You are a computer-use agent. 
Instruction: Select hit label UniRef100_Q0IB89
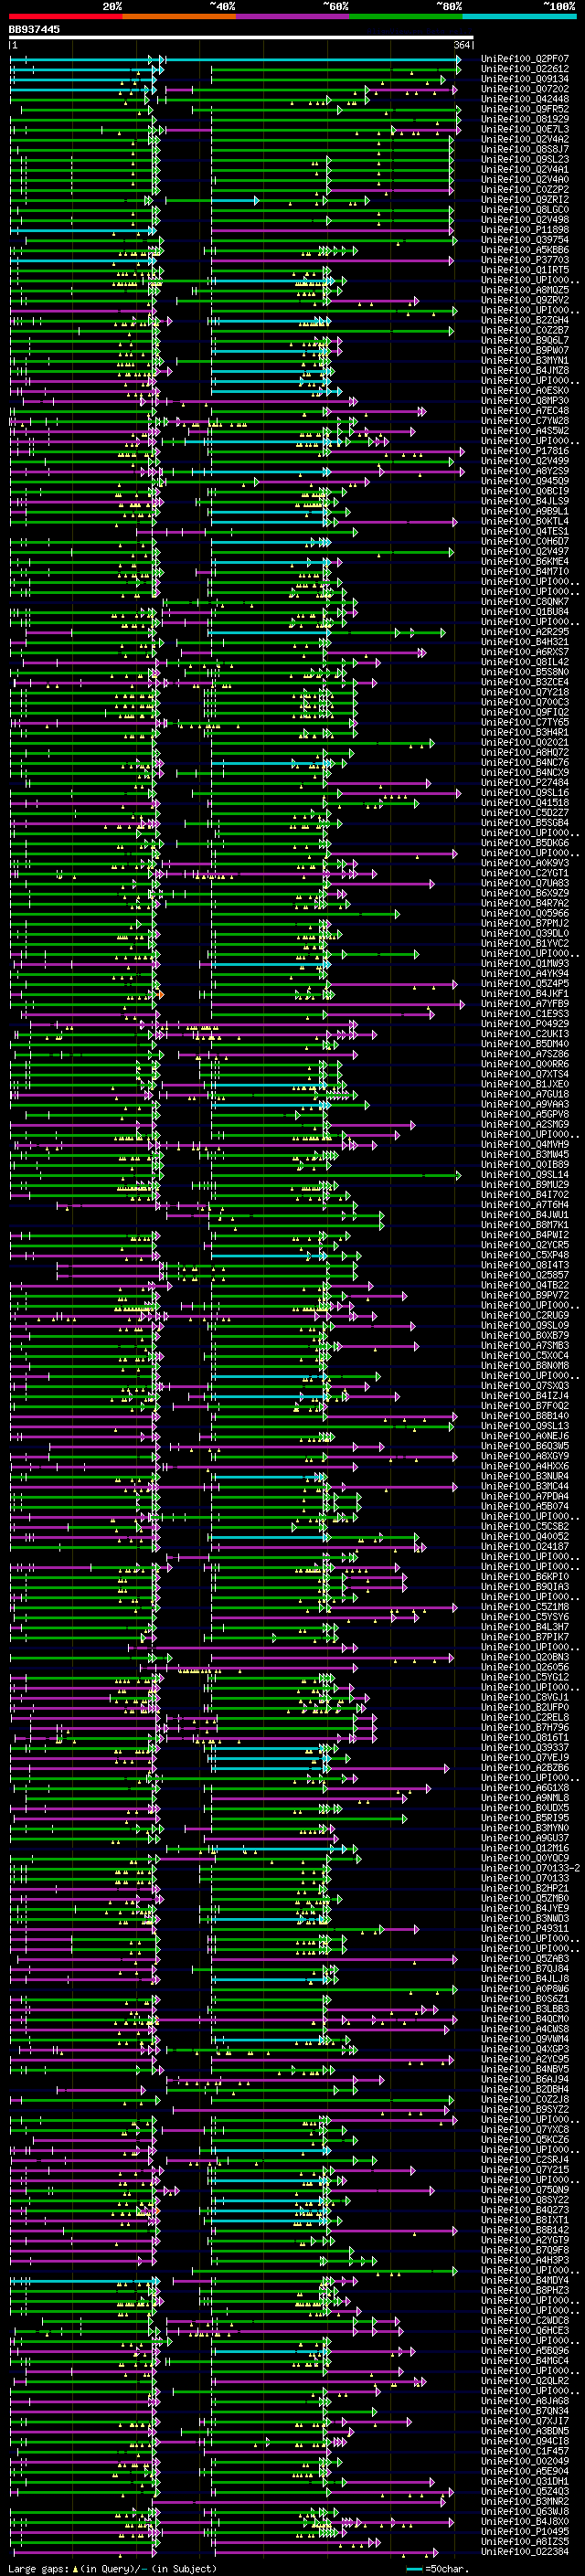click(525, 1164)
